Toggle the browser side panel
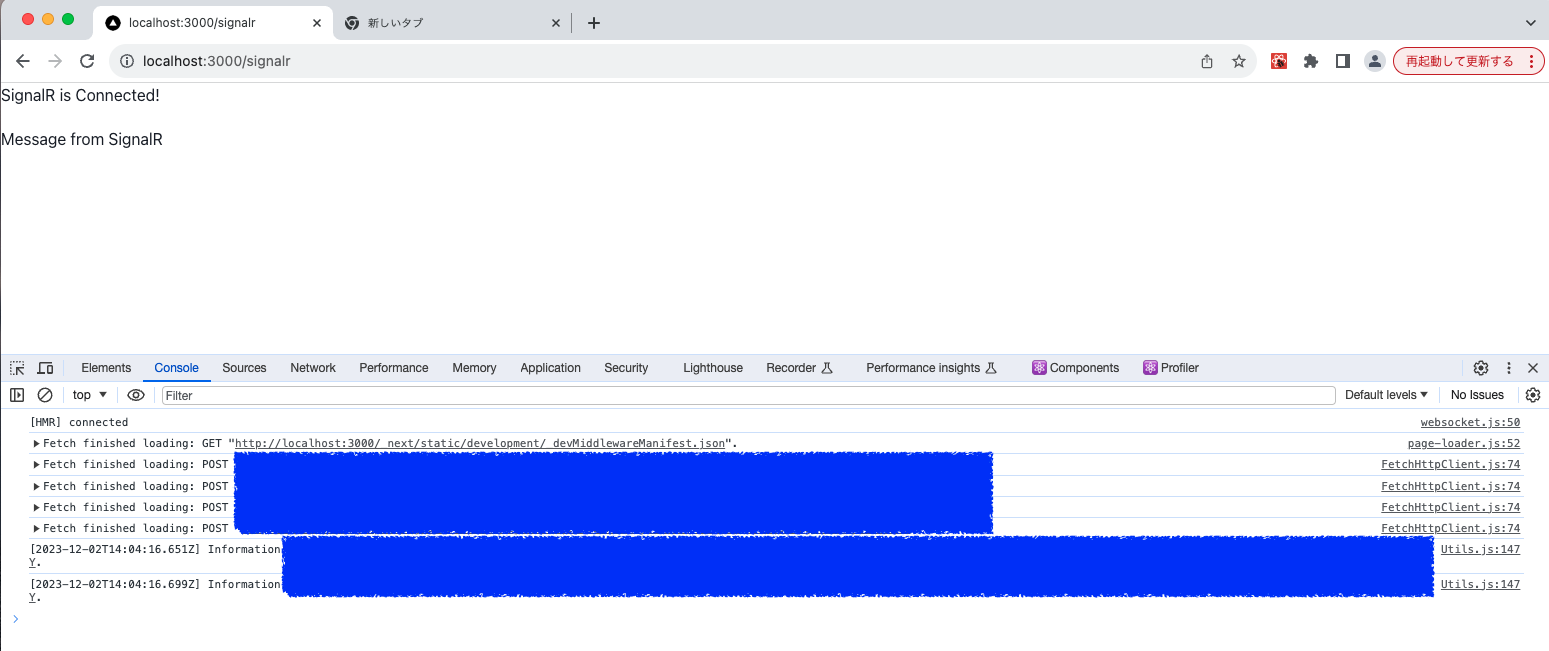This screenshot has width=1549, height=651. (x=1343, y=61)
